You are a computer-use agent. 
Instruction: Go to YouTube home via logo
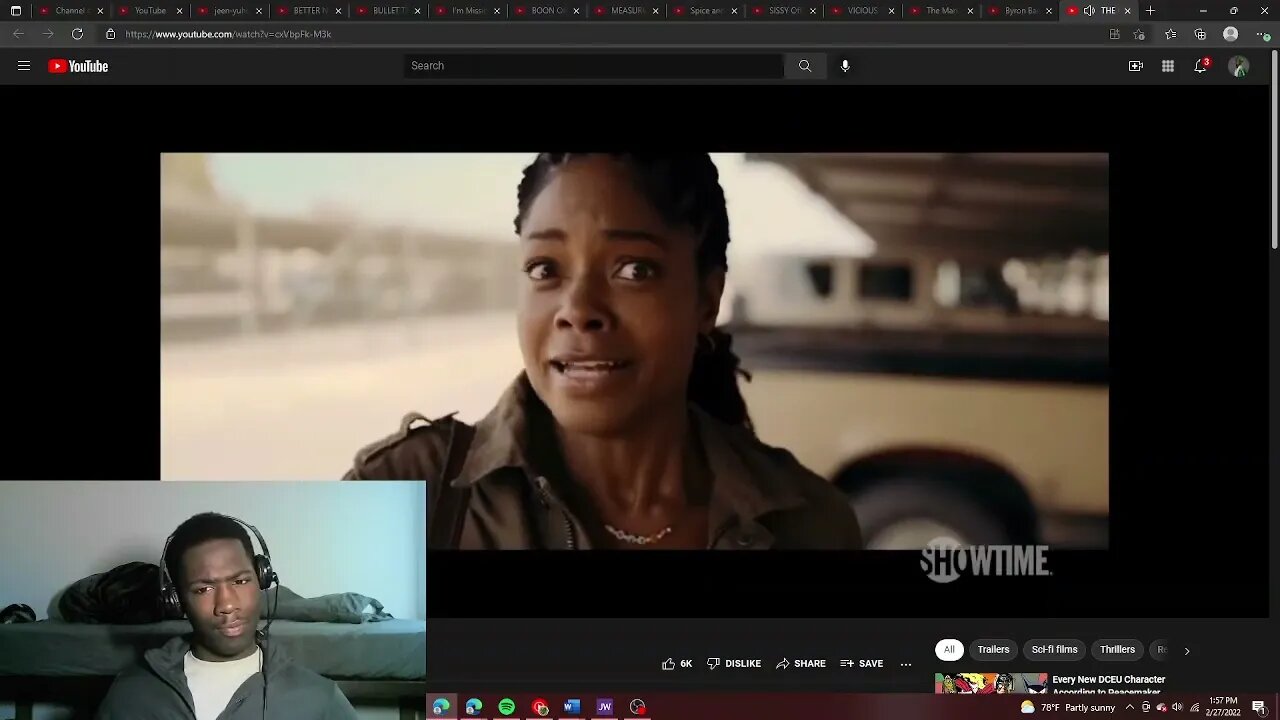tap(78, 66)
